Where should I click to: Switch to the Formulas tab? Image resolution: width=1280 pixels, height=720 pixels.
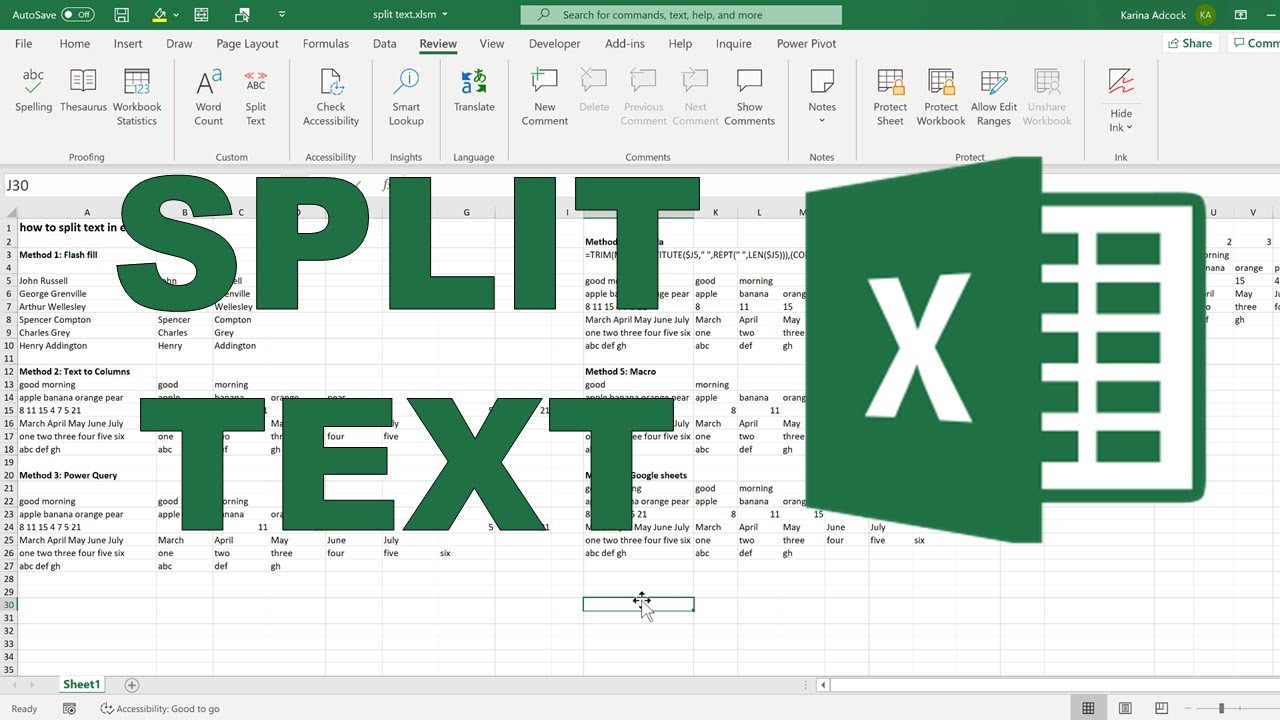326,44
